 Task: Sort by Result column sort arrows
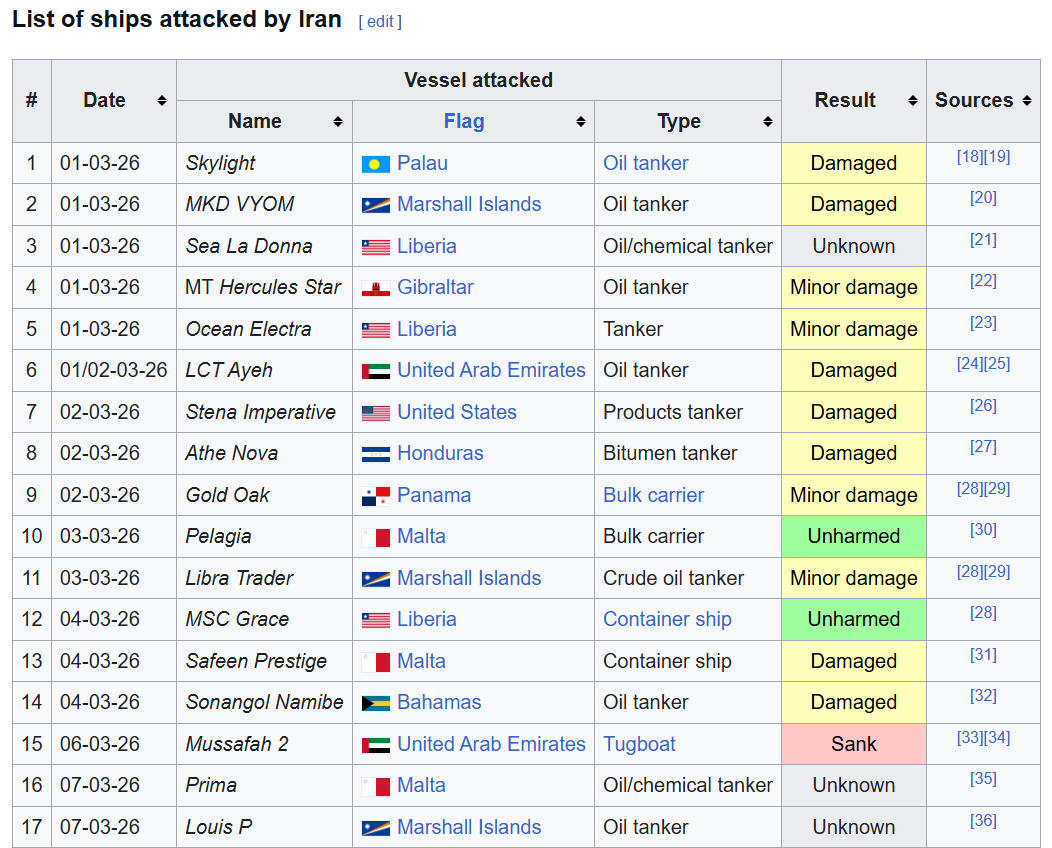912,101
